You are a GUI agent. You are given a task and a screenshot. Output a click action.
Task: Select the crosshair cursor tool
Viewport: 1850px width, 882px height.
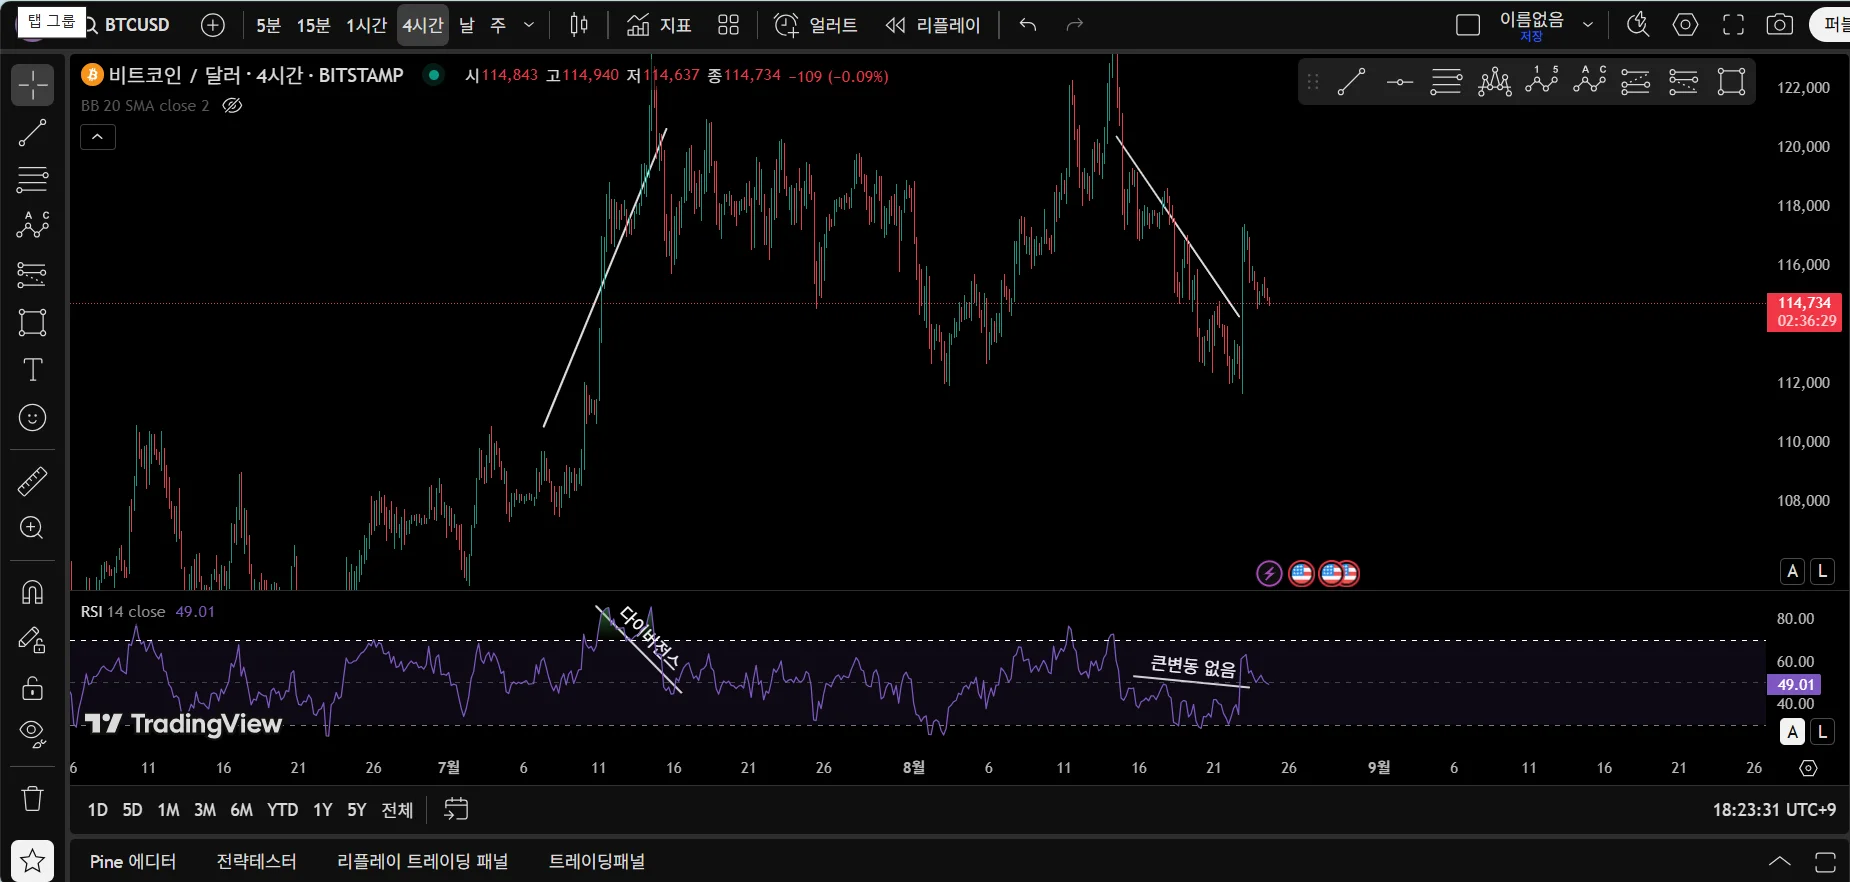click(32, 85)
